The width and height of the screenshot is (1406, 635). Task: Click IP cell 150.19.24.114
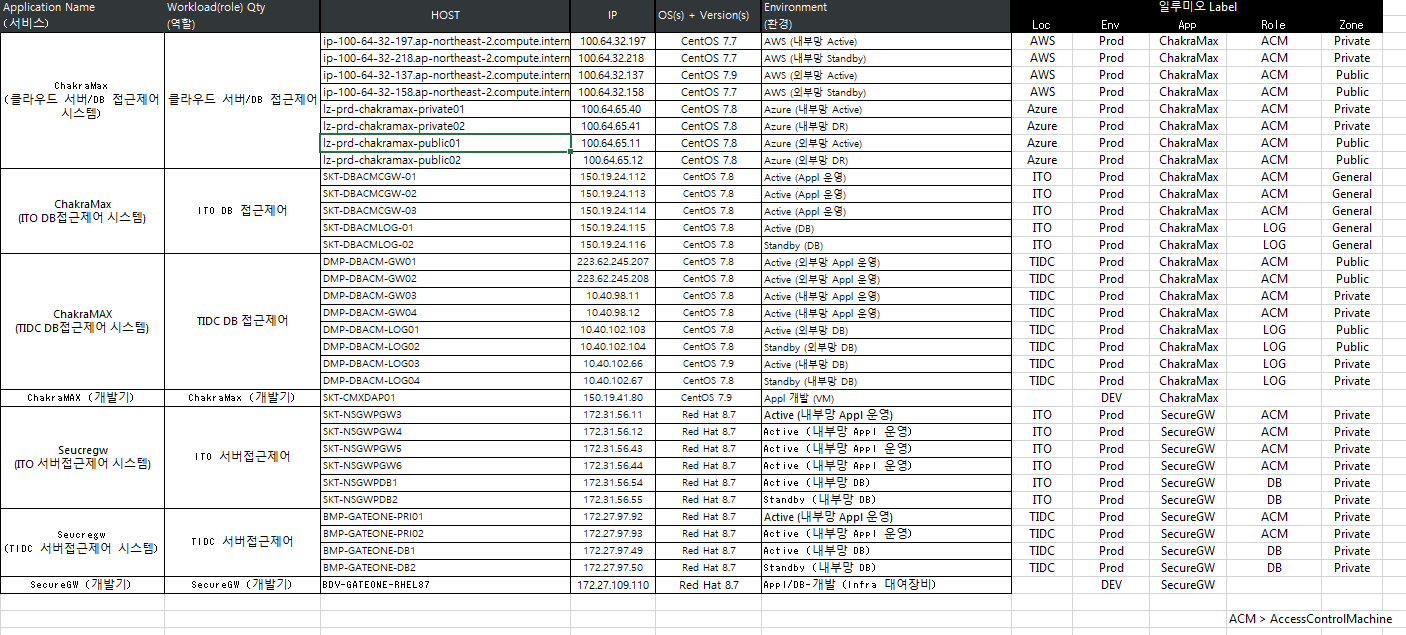(612, 211)
